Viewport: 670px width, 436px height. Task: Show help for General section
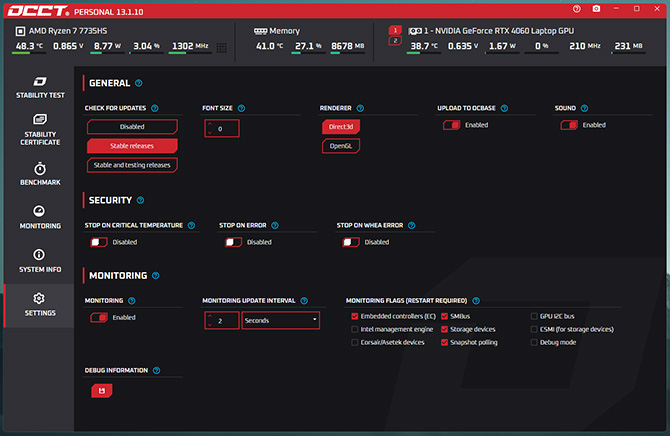tap(139, 83)
